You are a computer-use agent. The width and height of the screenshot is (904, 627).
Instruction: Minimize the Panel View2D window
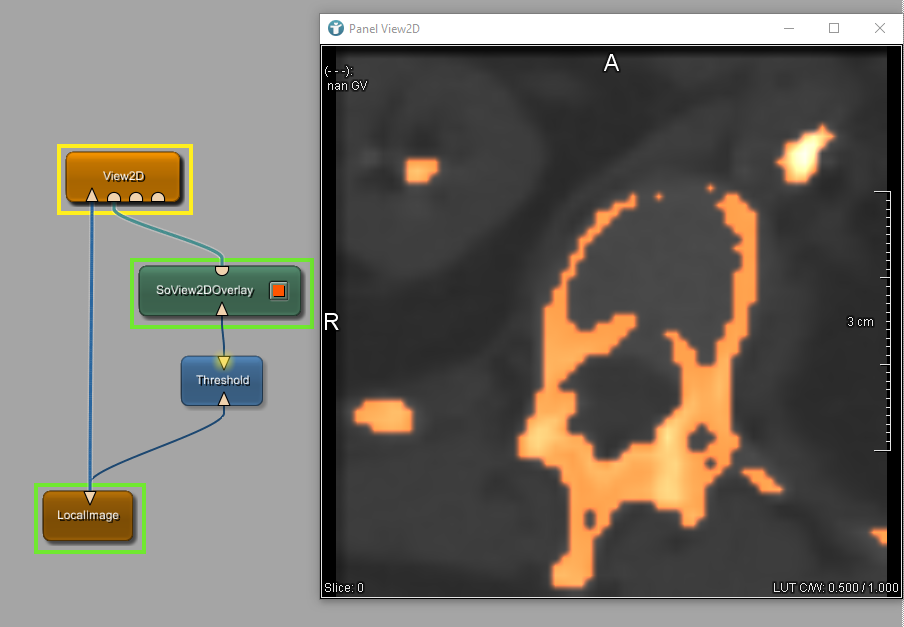(x=788, y=28)
